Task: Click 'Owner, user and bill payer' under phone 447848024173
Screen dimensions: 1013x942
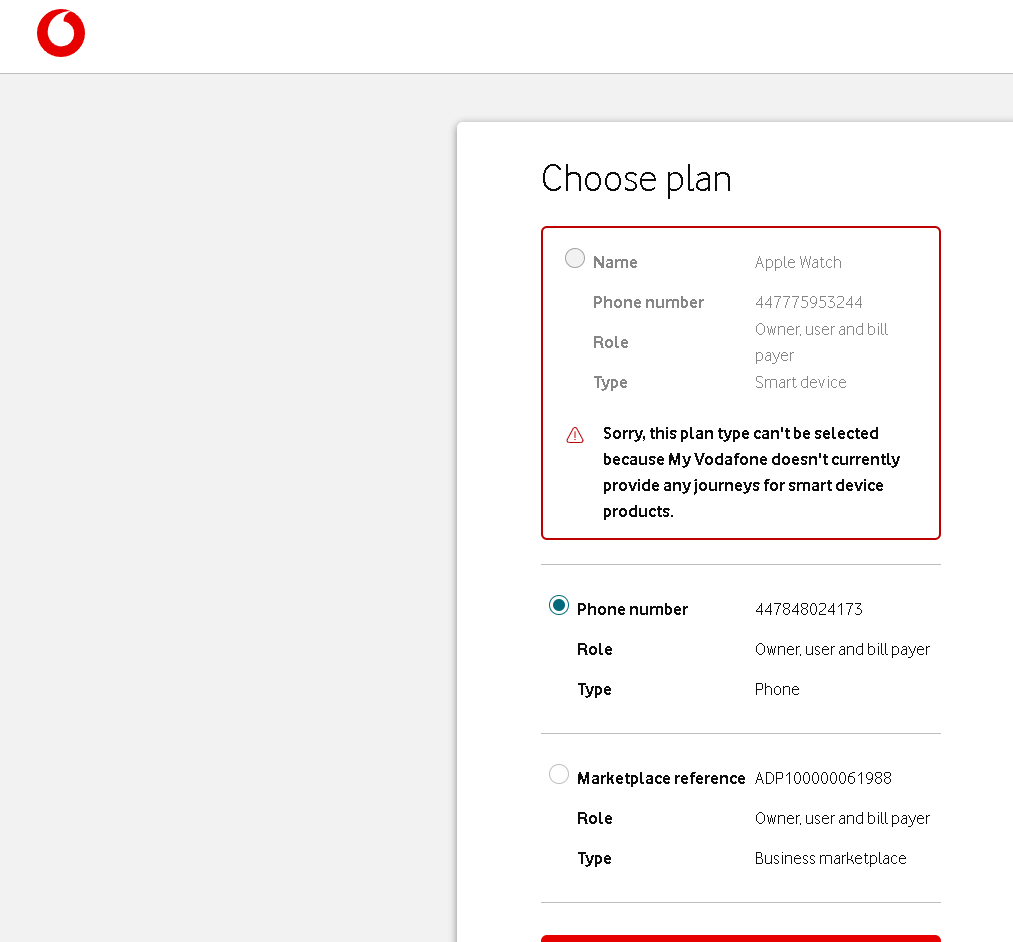Action: (842, 649)
